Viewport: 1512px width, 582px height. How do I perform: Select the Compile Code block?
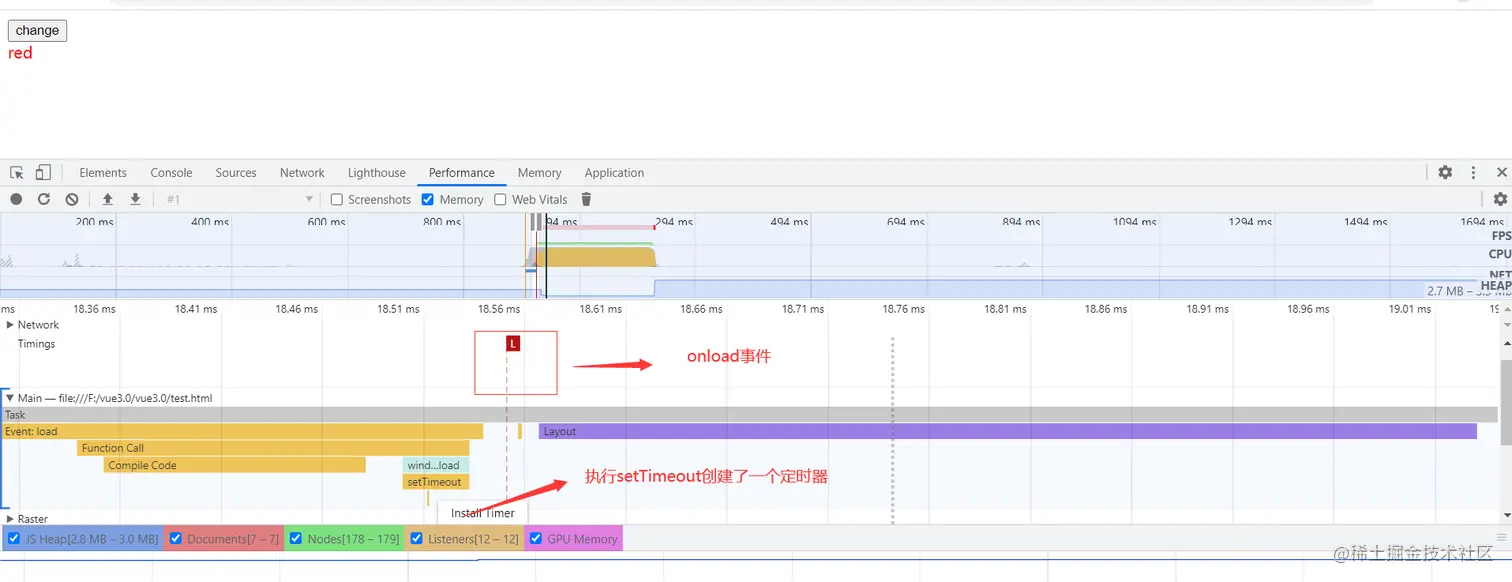pyautogui.click(x=235, y=465)
